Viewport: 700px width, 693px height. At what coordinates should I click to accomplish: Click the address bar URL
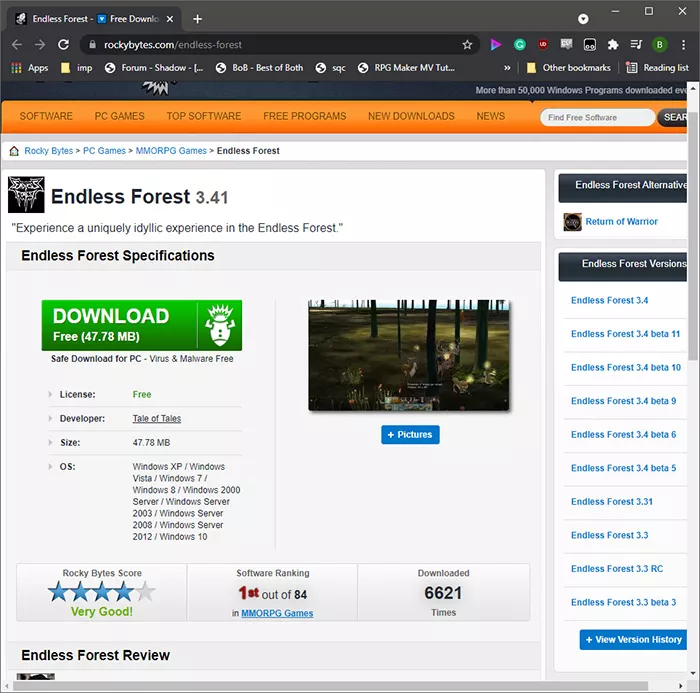click(173, 45)
